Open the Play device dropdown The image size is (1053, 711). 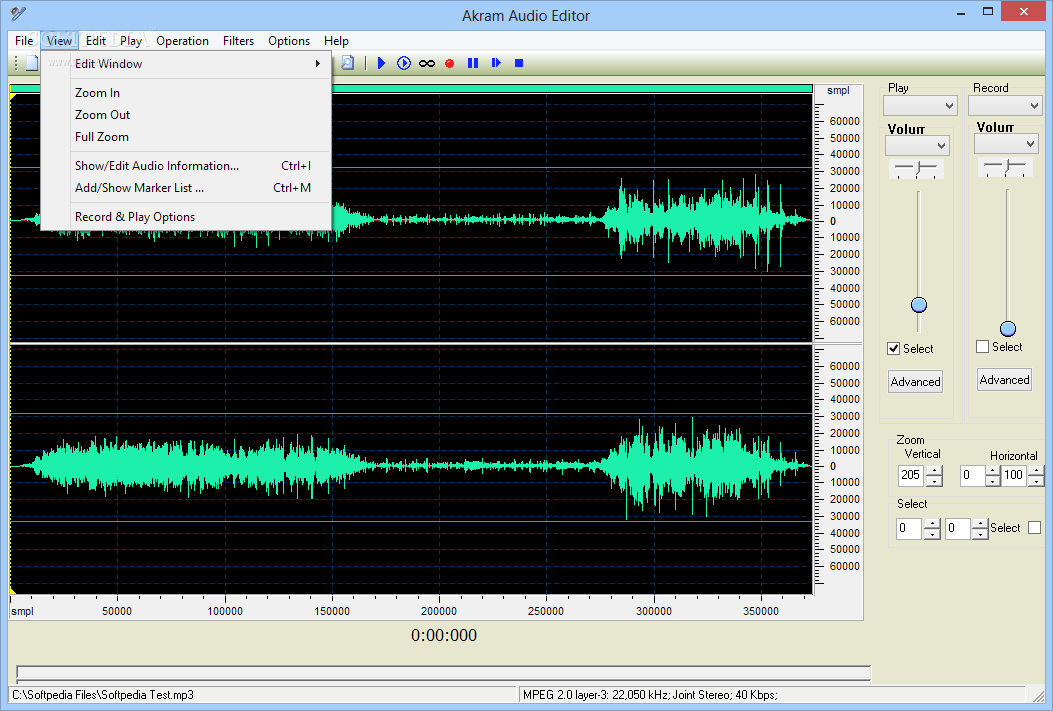pyautogui.click(x=920, y=105)
